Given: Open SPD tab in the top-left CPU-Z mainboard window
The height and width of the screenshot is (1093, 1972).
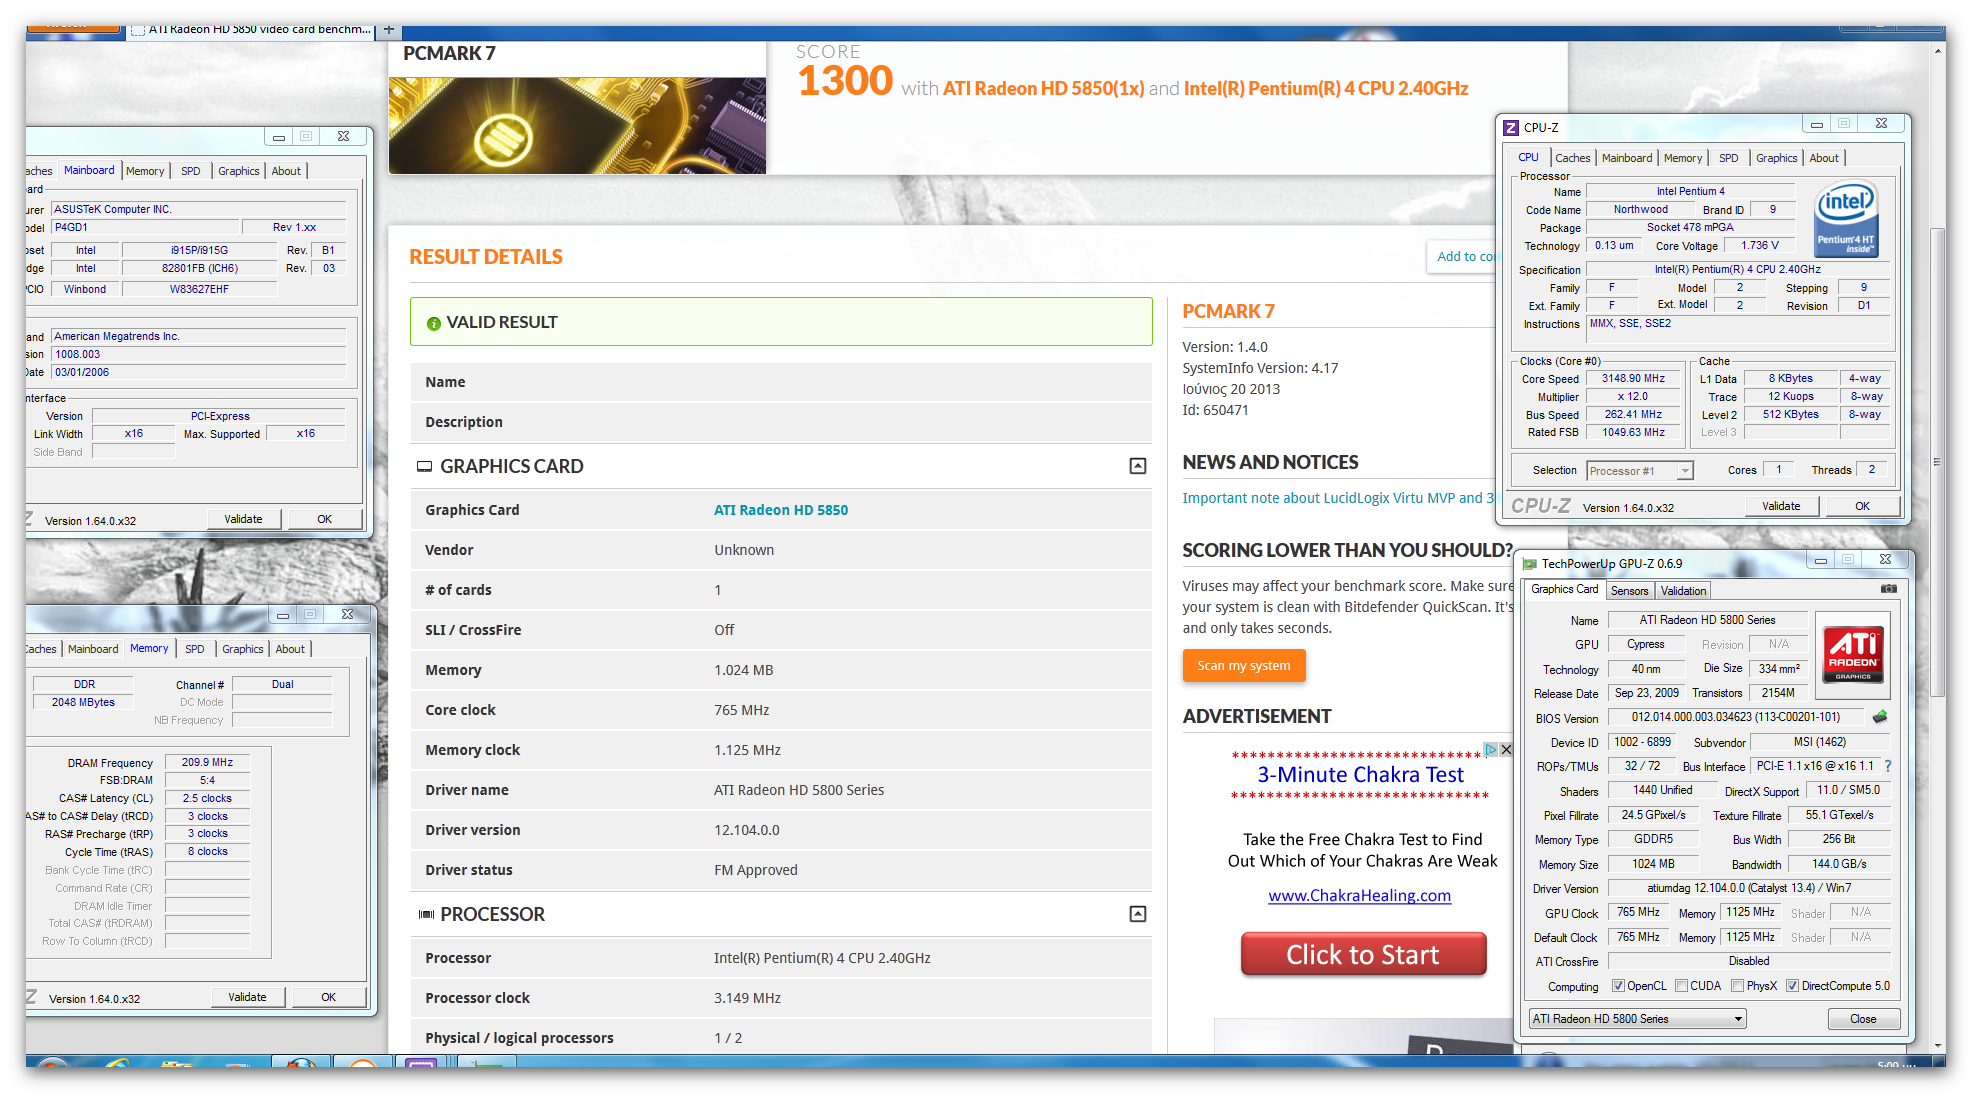Looking at the screenshot, I should pyautogui.click(x=190, y=171).
